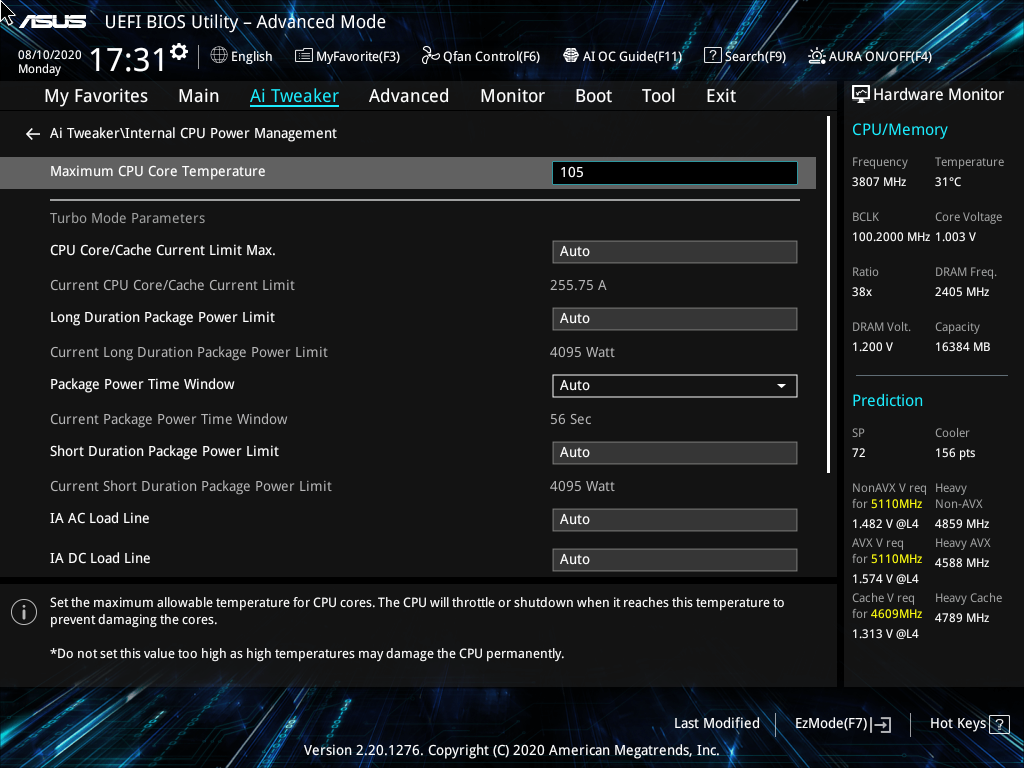
Task: Toggle AURA ON/OFF(F4) light icon
Action: pos(816,56)
